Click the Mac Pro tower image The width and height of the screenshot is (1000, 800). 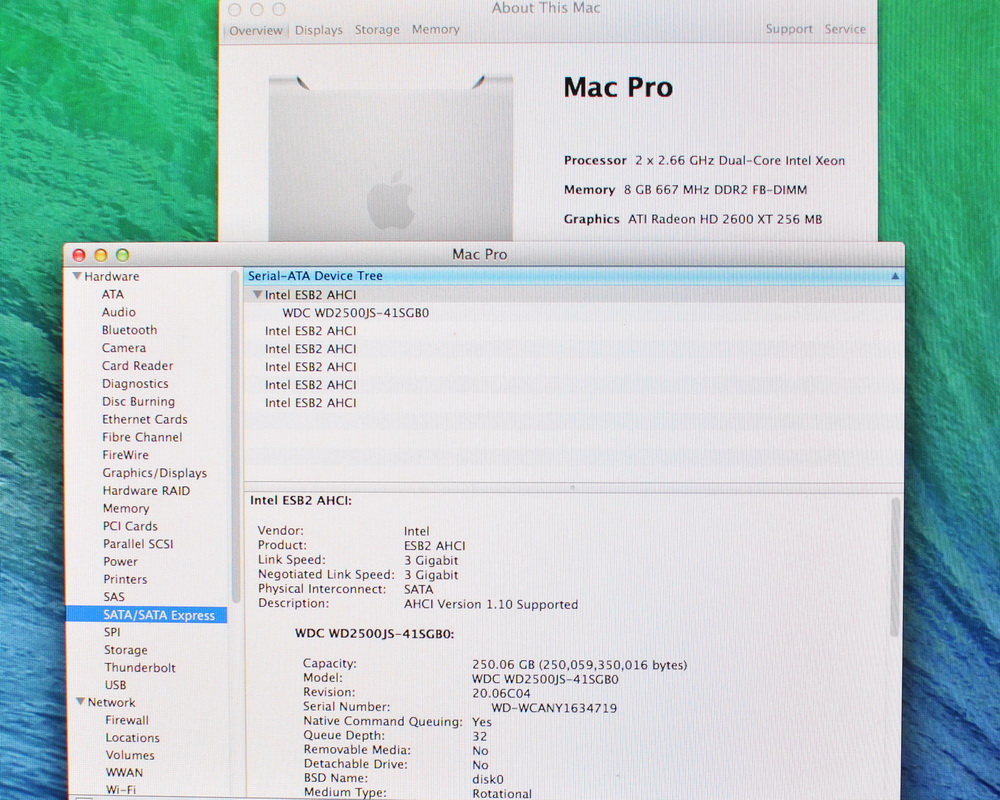390,158
